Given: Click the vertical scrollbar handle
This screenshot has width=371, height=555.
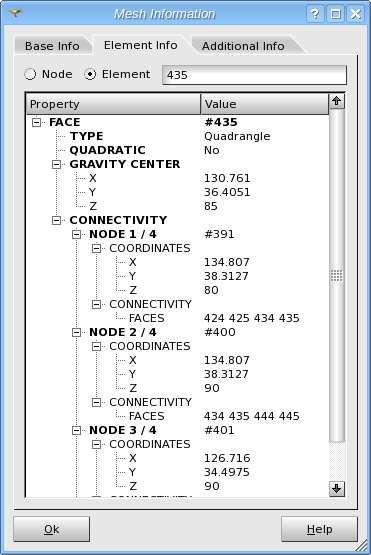Looking at the screenshot, I should point(337,275).
